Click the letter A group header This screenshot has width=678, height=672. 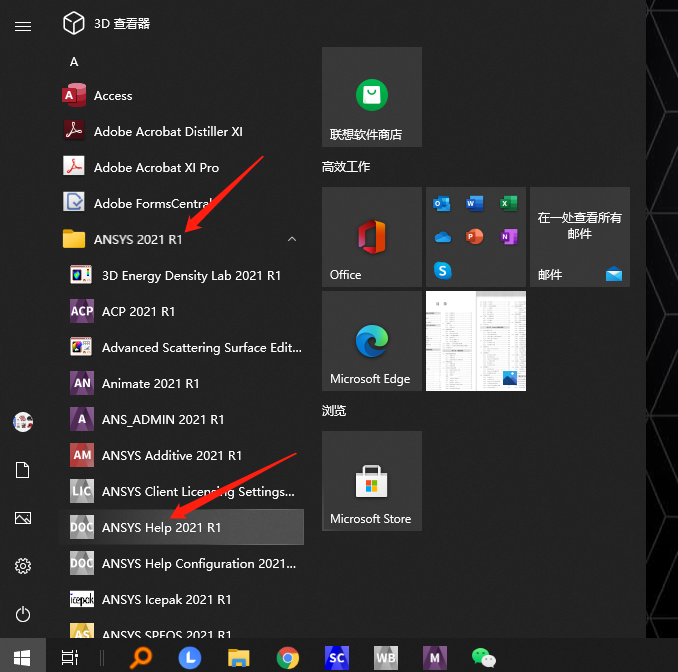click(74, 61)
